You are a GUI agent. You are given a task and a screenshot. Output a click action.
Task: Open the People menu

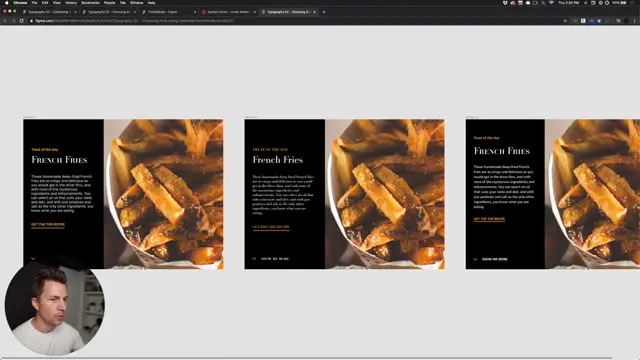[x=109, y=2]
